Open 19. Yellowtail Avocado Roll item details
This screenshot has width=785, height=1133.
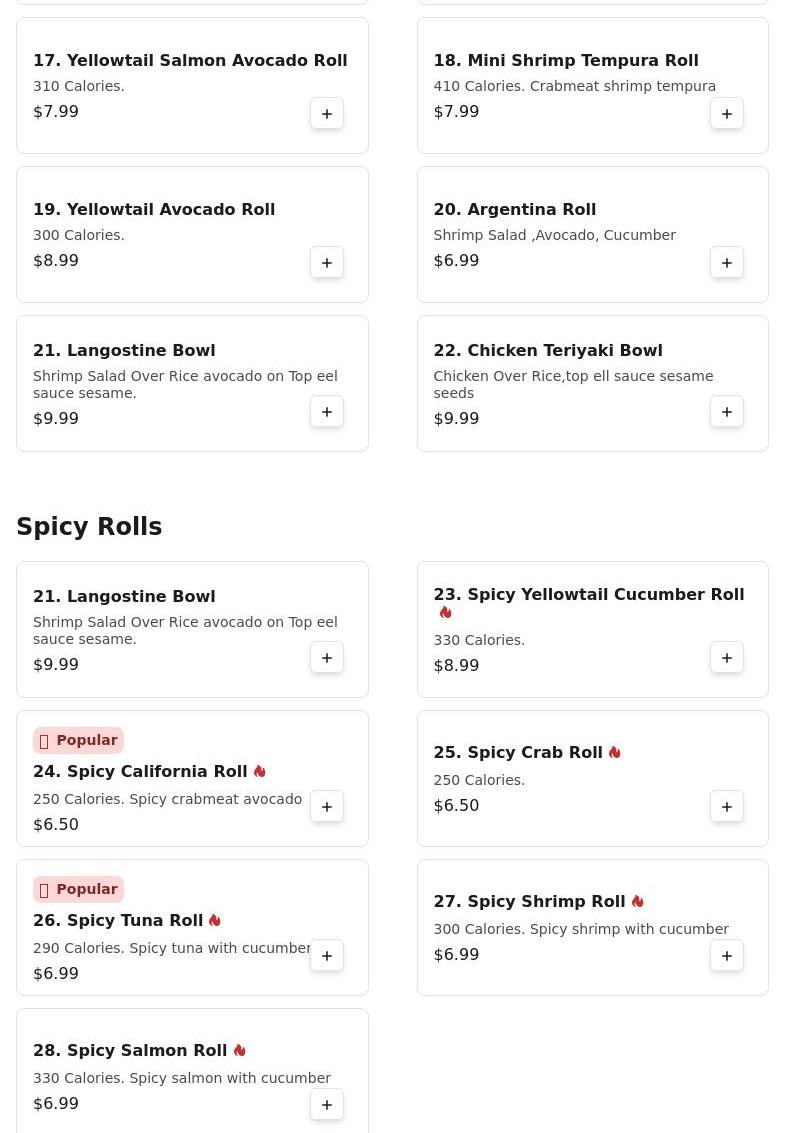[x=154, y=210]
